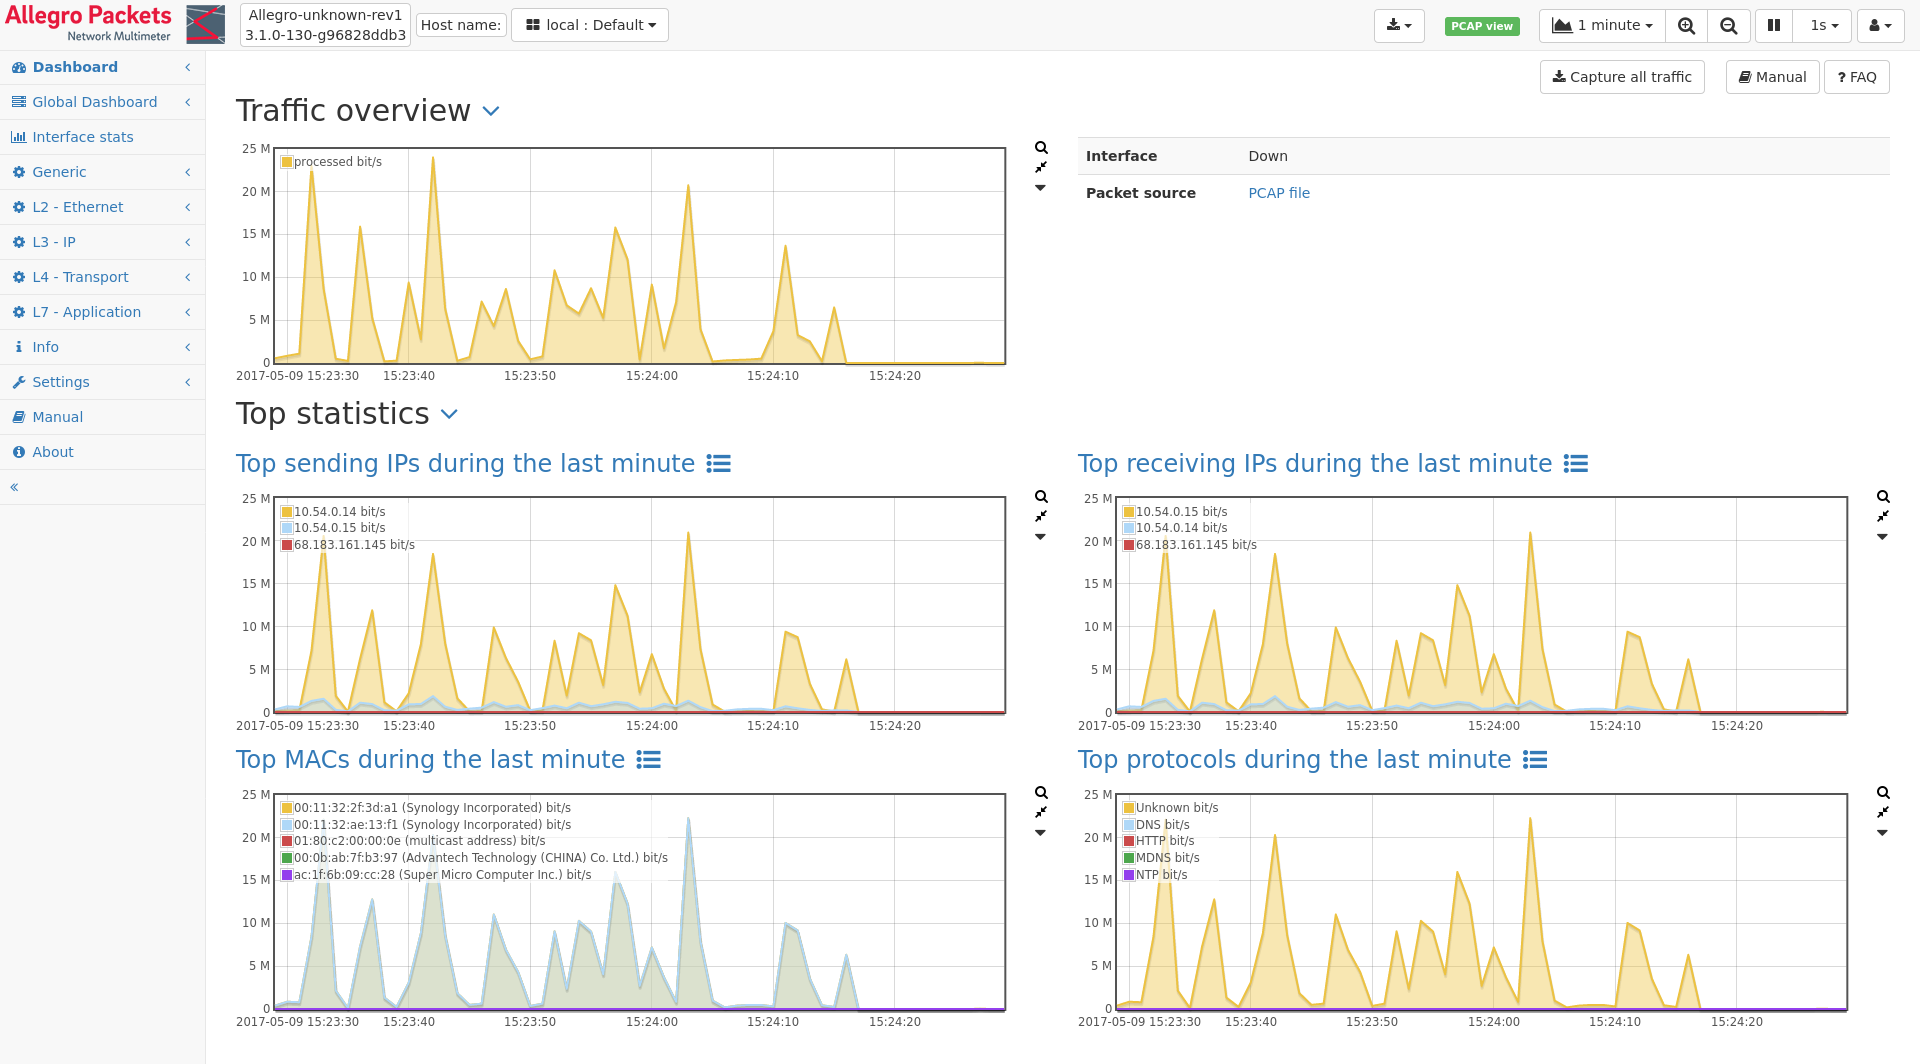Click the Allegro Packets logo
This screenshot has width=1920, height=1064.
[x=115, y=24]
